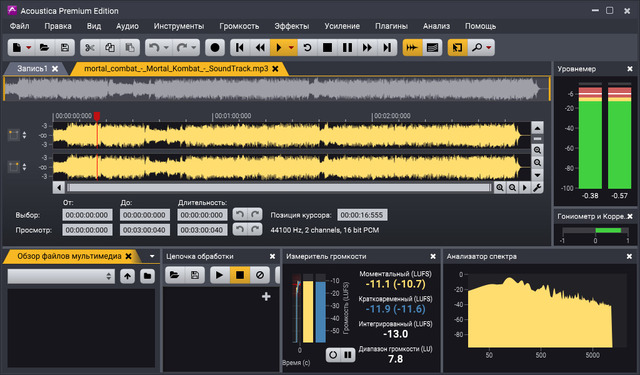Load a processing chain with folder icon
This screenshot has width=640, height=375.
coord(175,275)
